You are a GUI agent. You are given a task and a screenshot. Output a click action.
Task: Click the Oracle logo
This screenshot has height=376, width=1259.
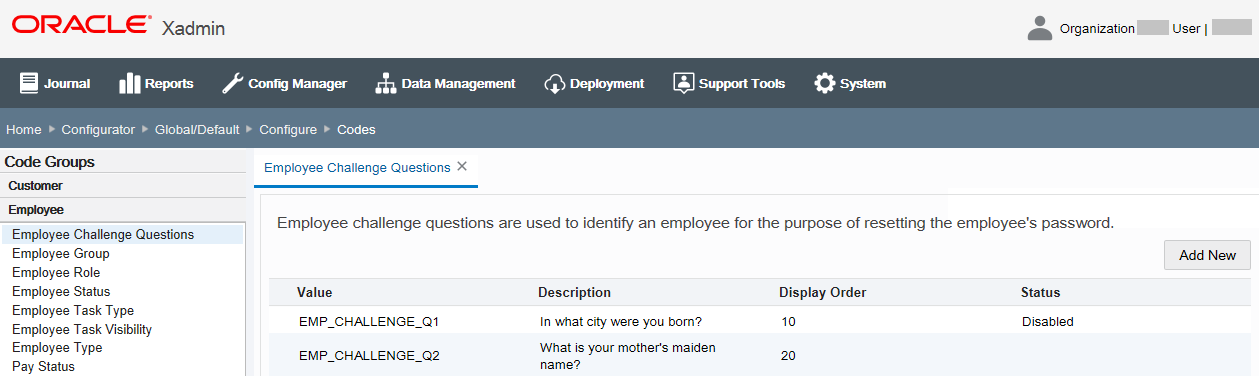83,24
